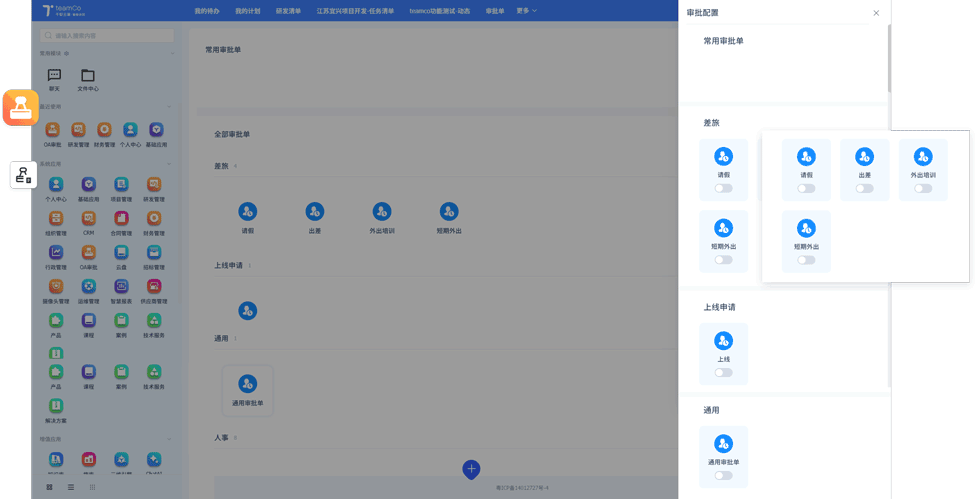Click the blue plus button at bottom
Image resolution: width=975 pixels, height=499 pixels.
pos(471,469)
